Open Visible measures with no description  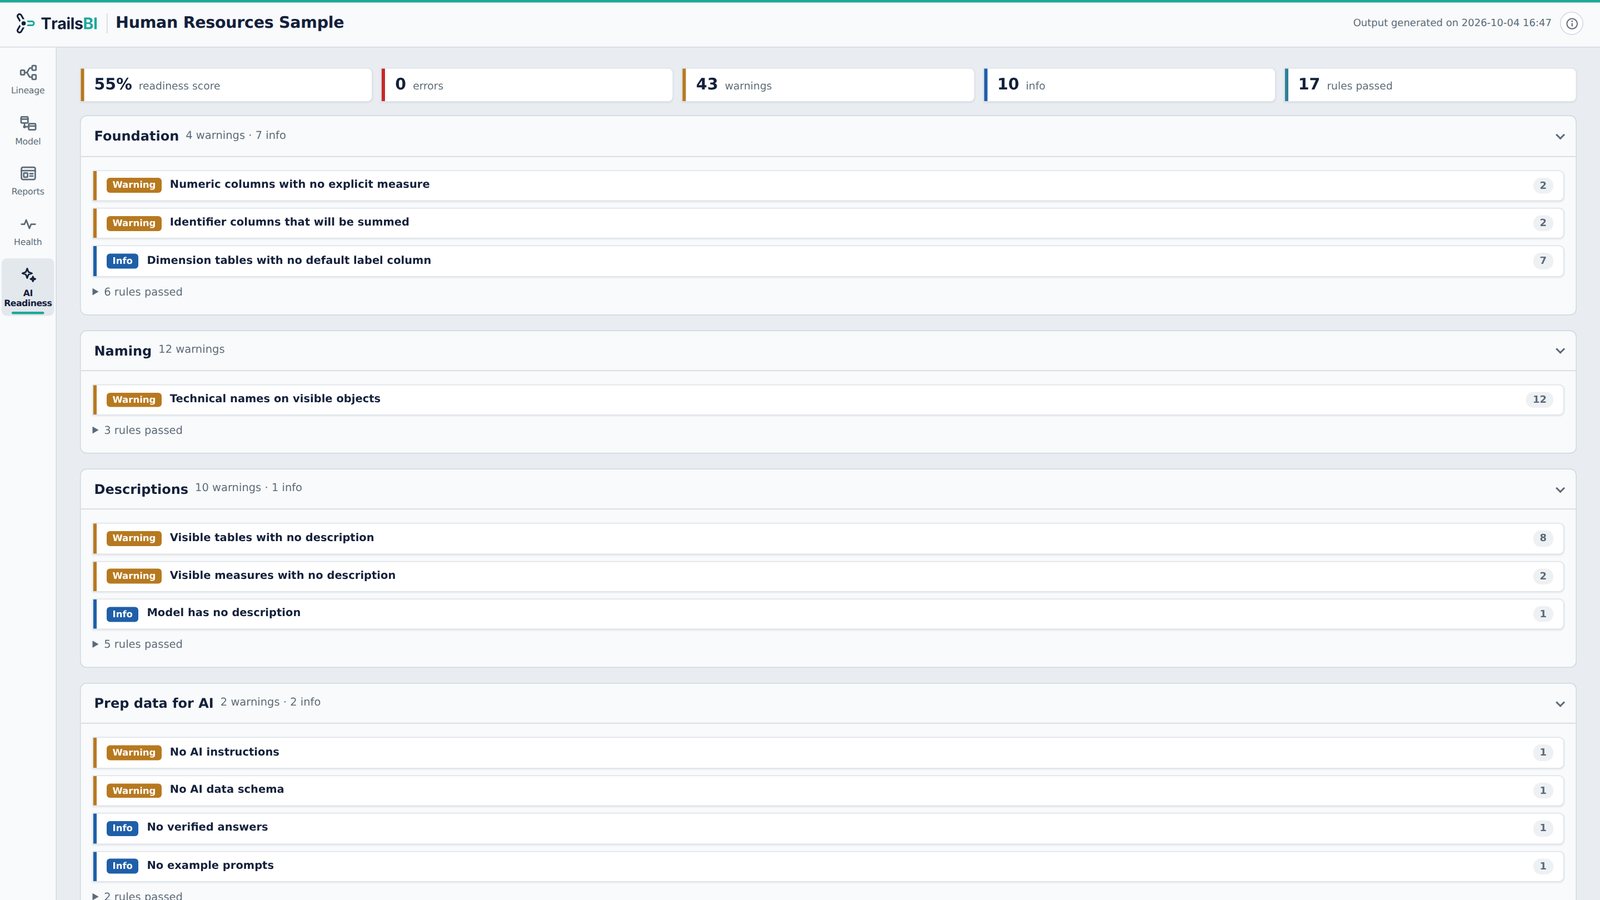(x=828, y=576)
